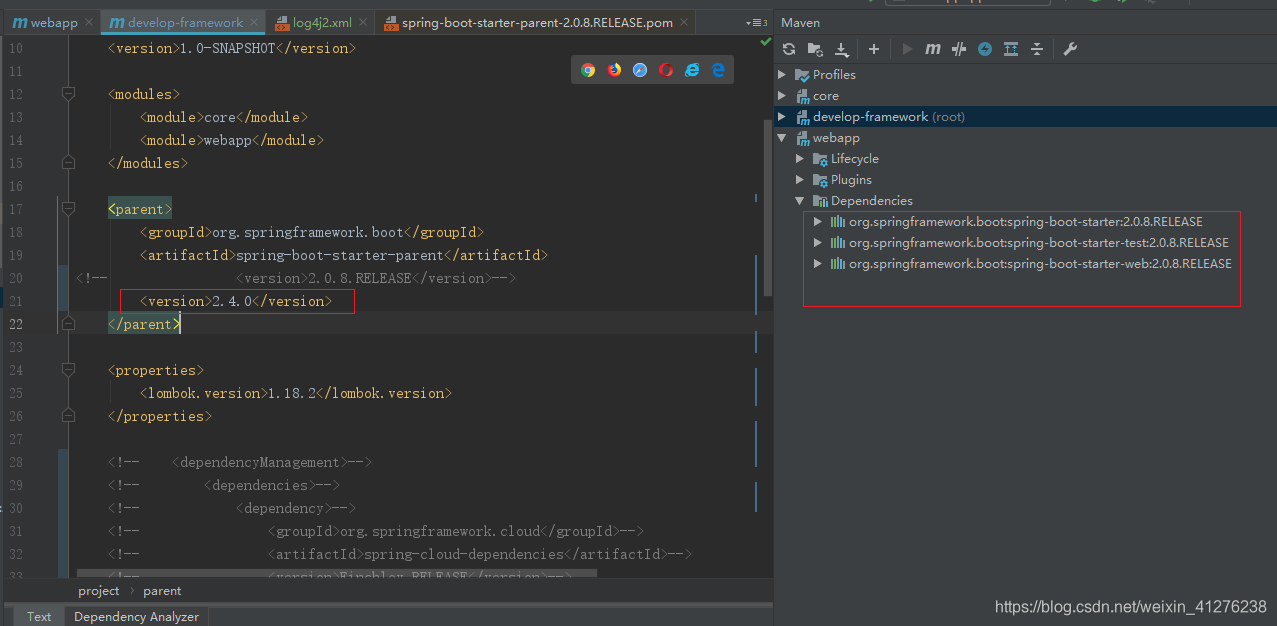Image resolution: width=1277 pixels, height=626 pixels.
Task: Execute Maven goal 'm' icon
Action: coord(933,49)
